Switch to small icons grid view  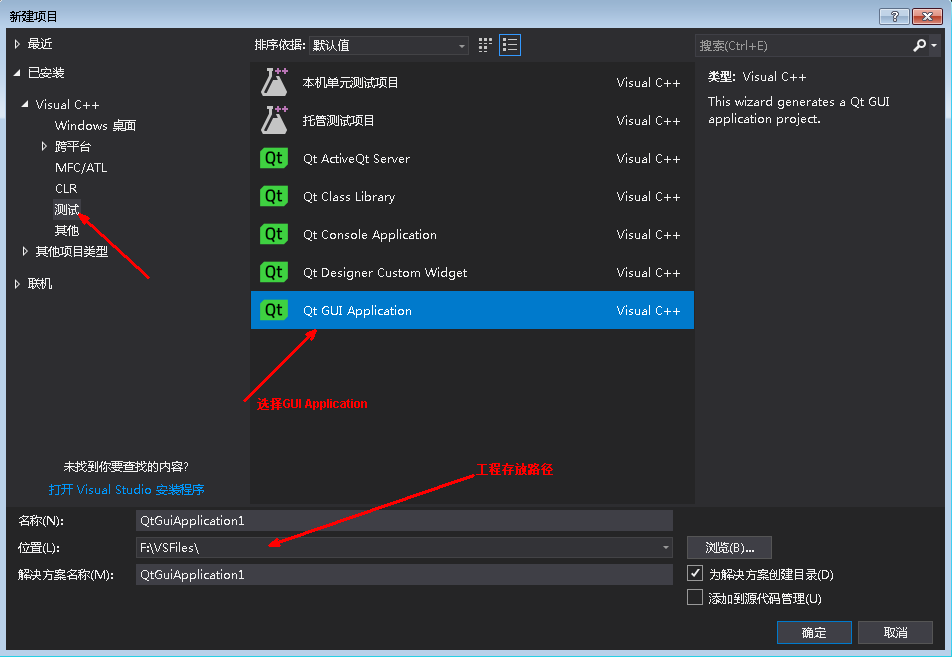coord(484,45)
